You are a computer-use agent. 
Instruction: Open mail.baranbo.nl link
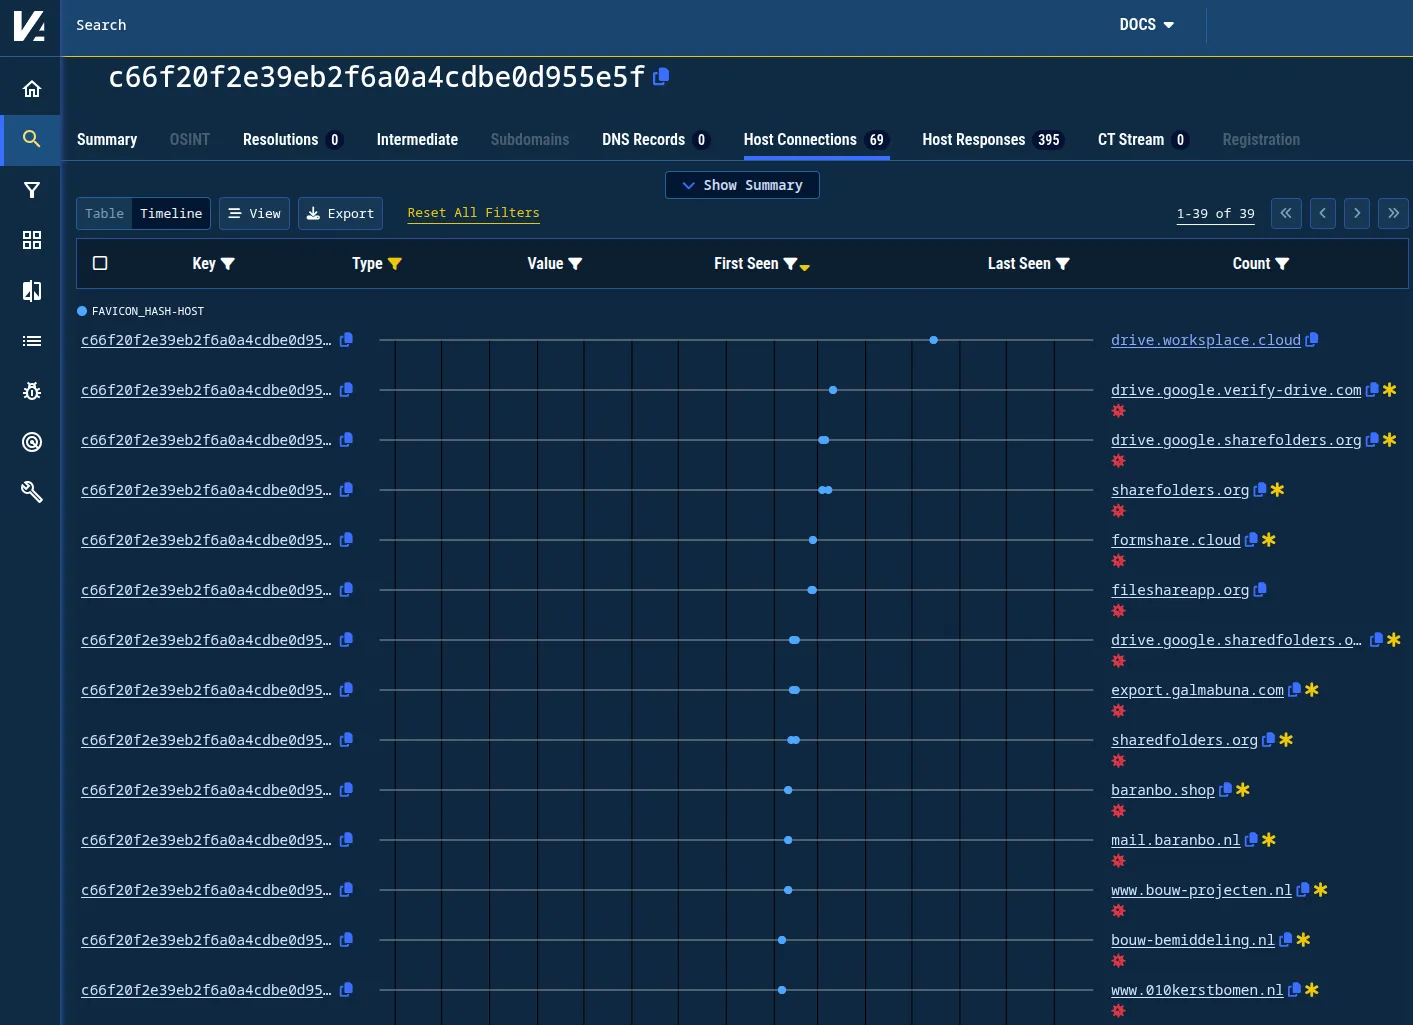coord(1175,840)
